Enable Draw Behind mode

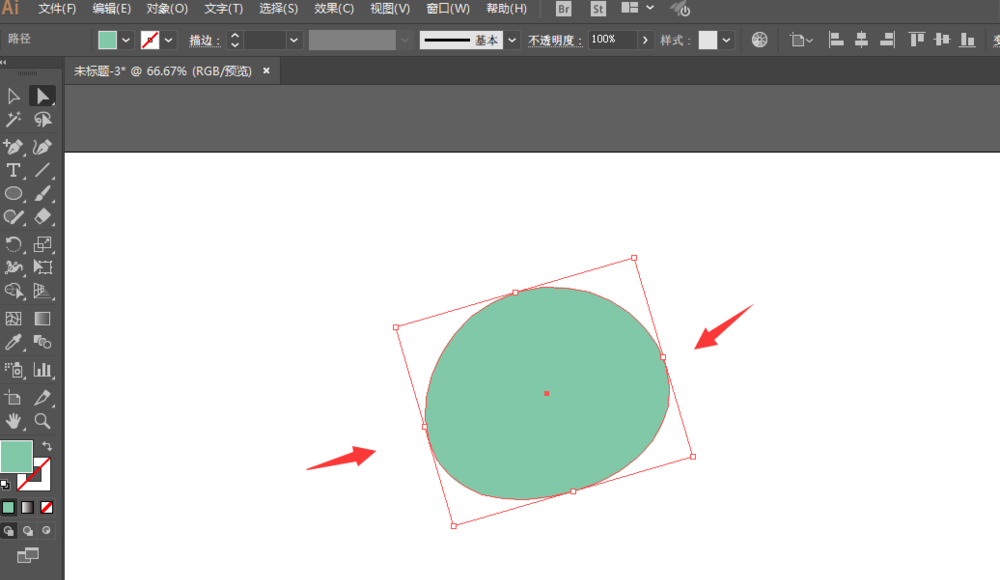27,531
